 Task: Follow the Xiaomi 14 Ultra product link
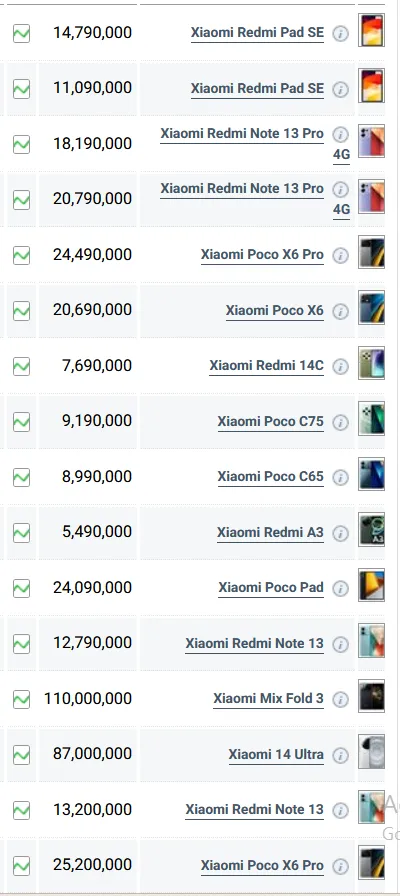(x=276, y=754)
